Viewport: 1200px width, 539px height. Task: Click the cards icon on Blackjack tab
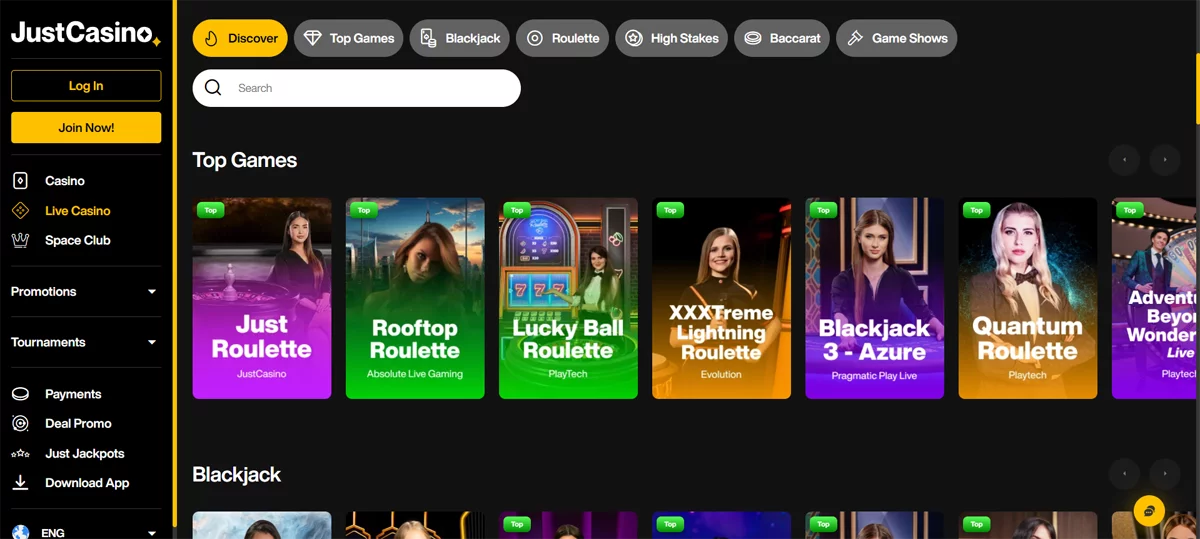(x=428, y=38)
